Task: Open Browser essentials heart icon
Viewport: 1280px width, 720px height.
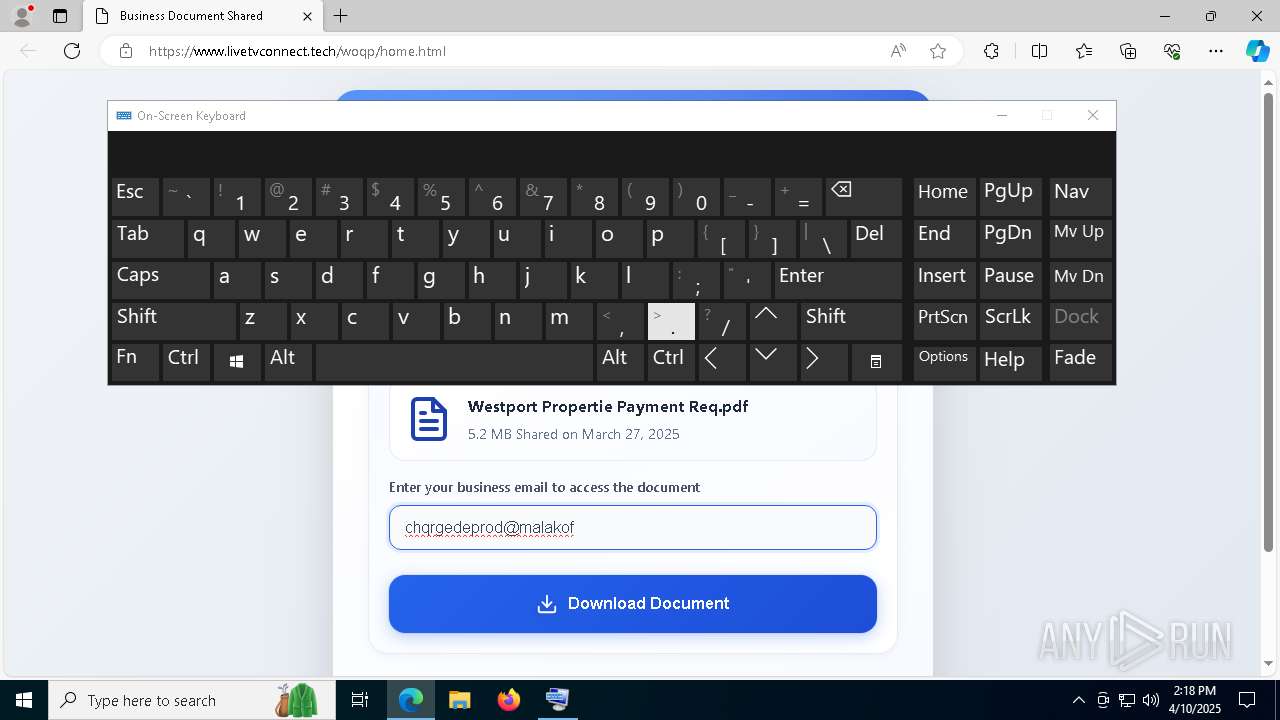Action: point(1172,51)
